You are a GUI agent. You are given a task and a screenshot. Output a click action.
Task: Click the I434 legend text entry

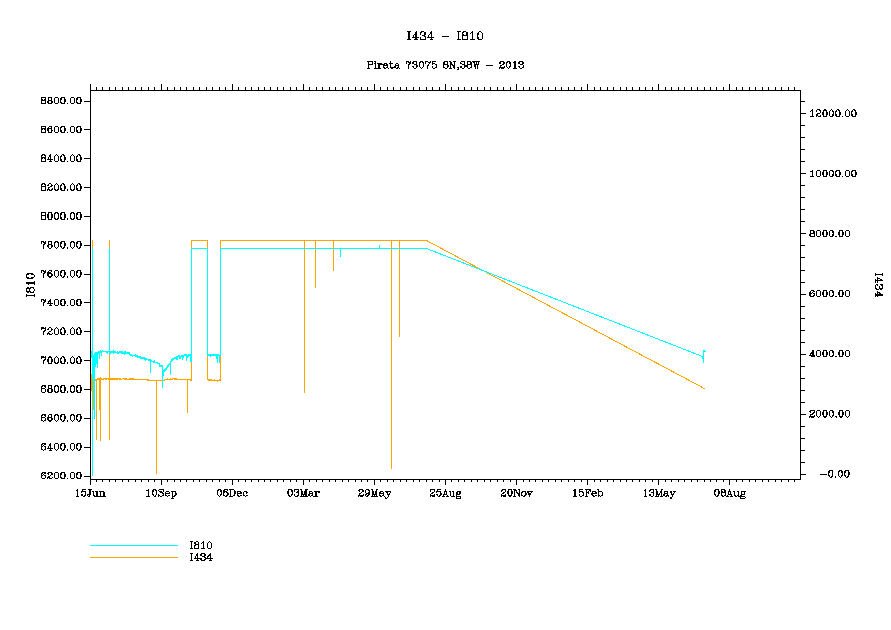[201, 557]
